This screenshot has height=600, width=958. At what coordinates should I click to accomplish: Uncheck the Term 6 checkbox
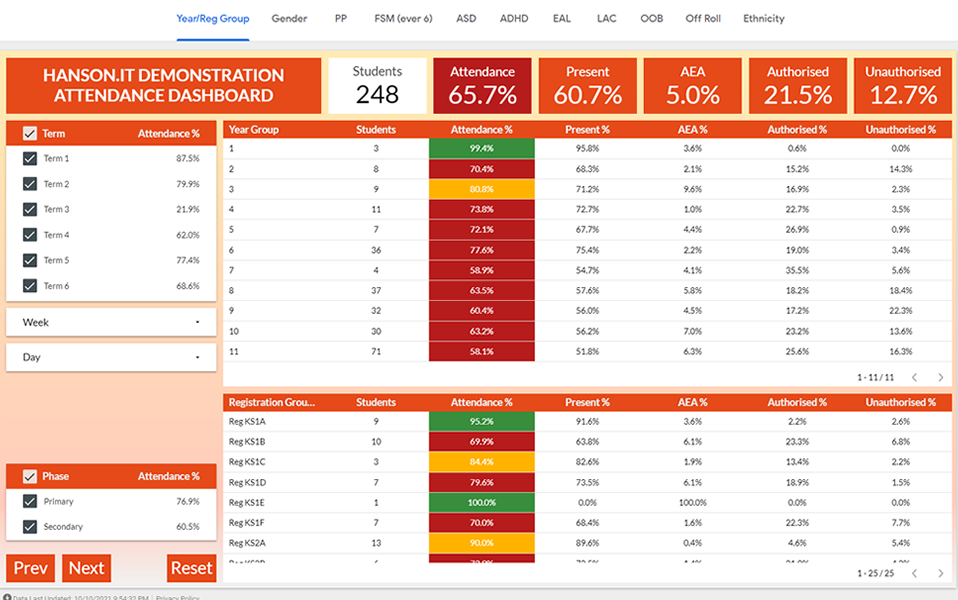point(29,286)
